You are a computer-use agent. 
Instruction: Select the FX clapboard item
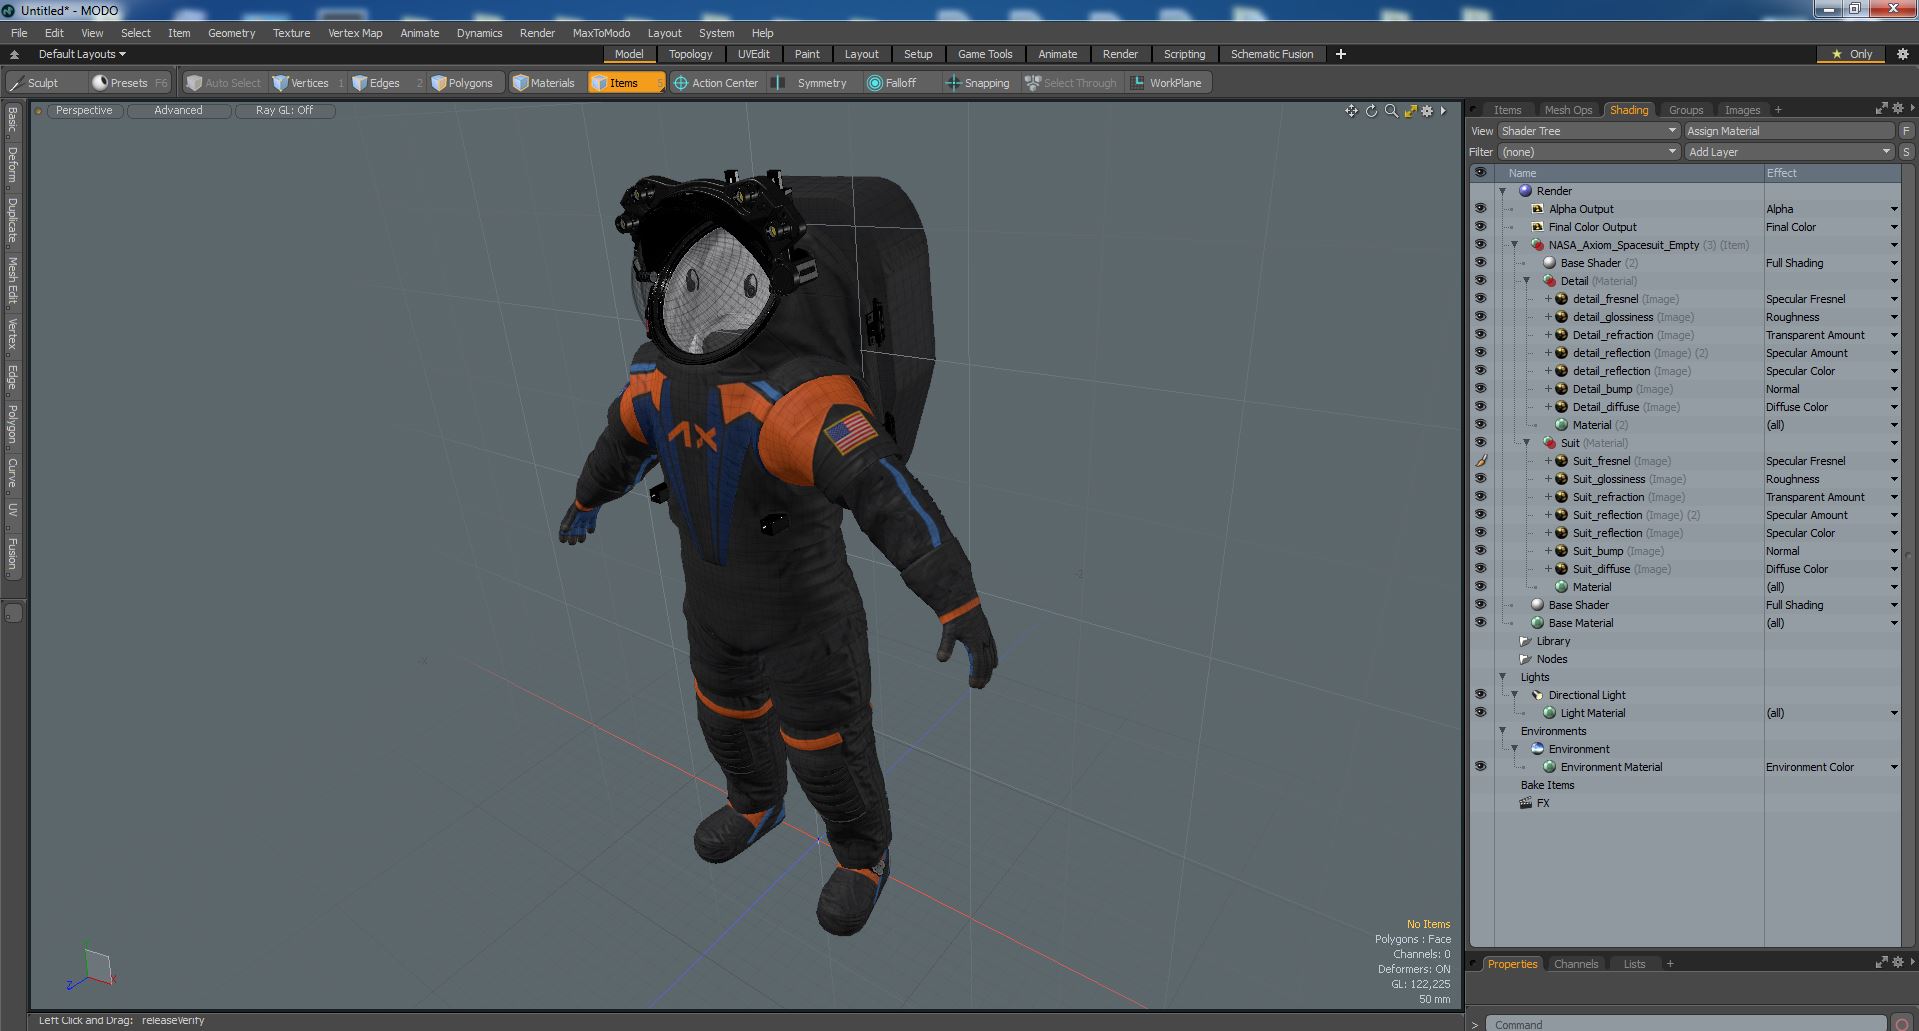point(1525,803)
